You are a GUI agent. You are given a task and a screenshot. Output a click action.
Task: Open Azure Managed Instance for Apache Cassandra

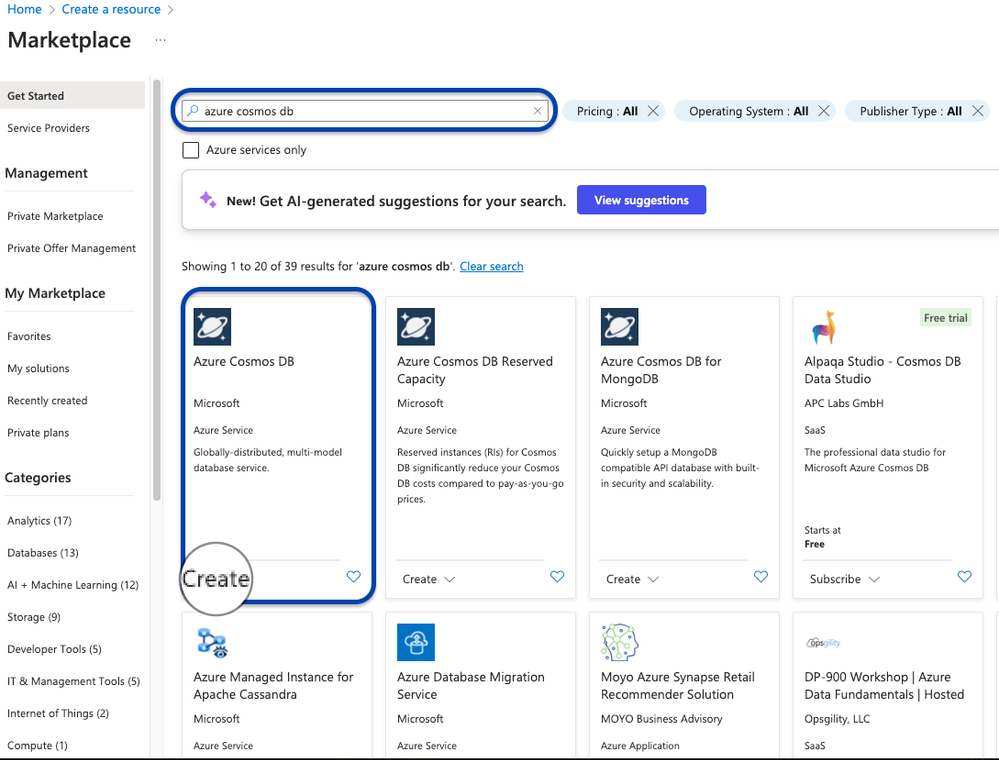[x=273, y=685]
